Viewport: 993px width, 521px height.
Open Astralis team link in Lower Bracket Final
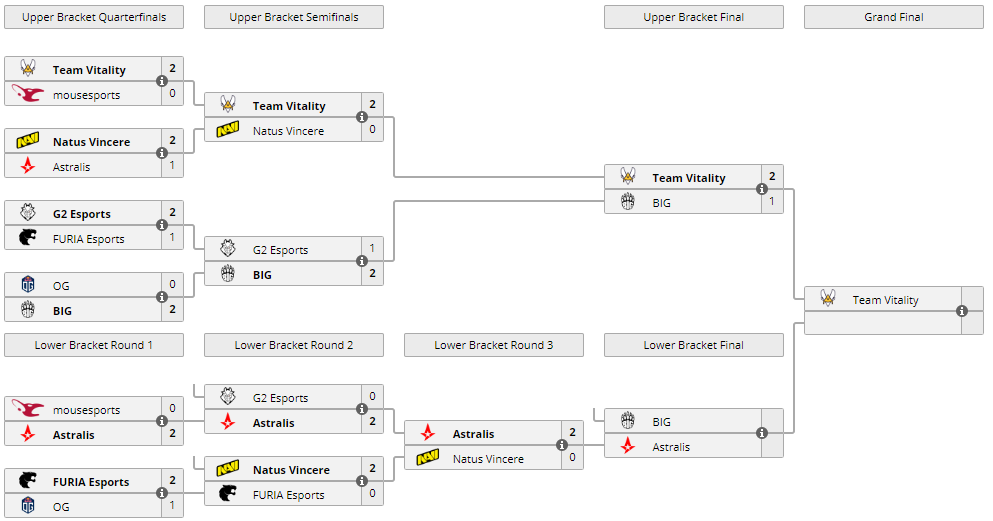click(x=671, y=447)
